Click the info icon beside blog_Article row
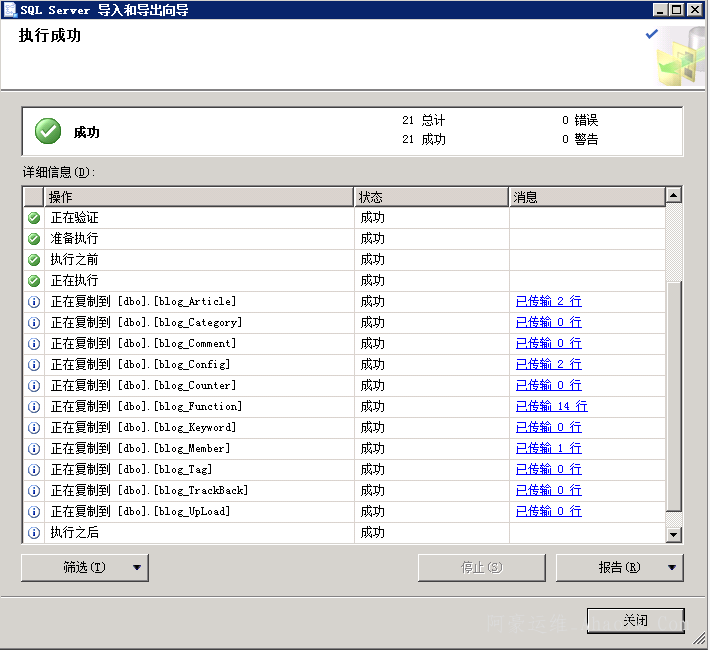Image resolution: width=710 pixels, height=650 pixels. 34,302
